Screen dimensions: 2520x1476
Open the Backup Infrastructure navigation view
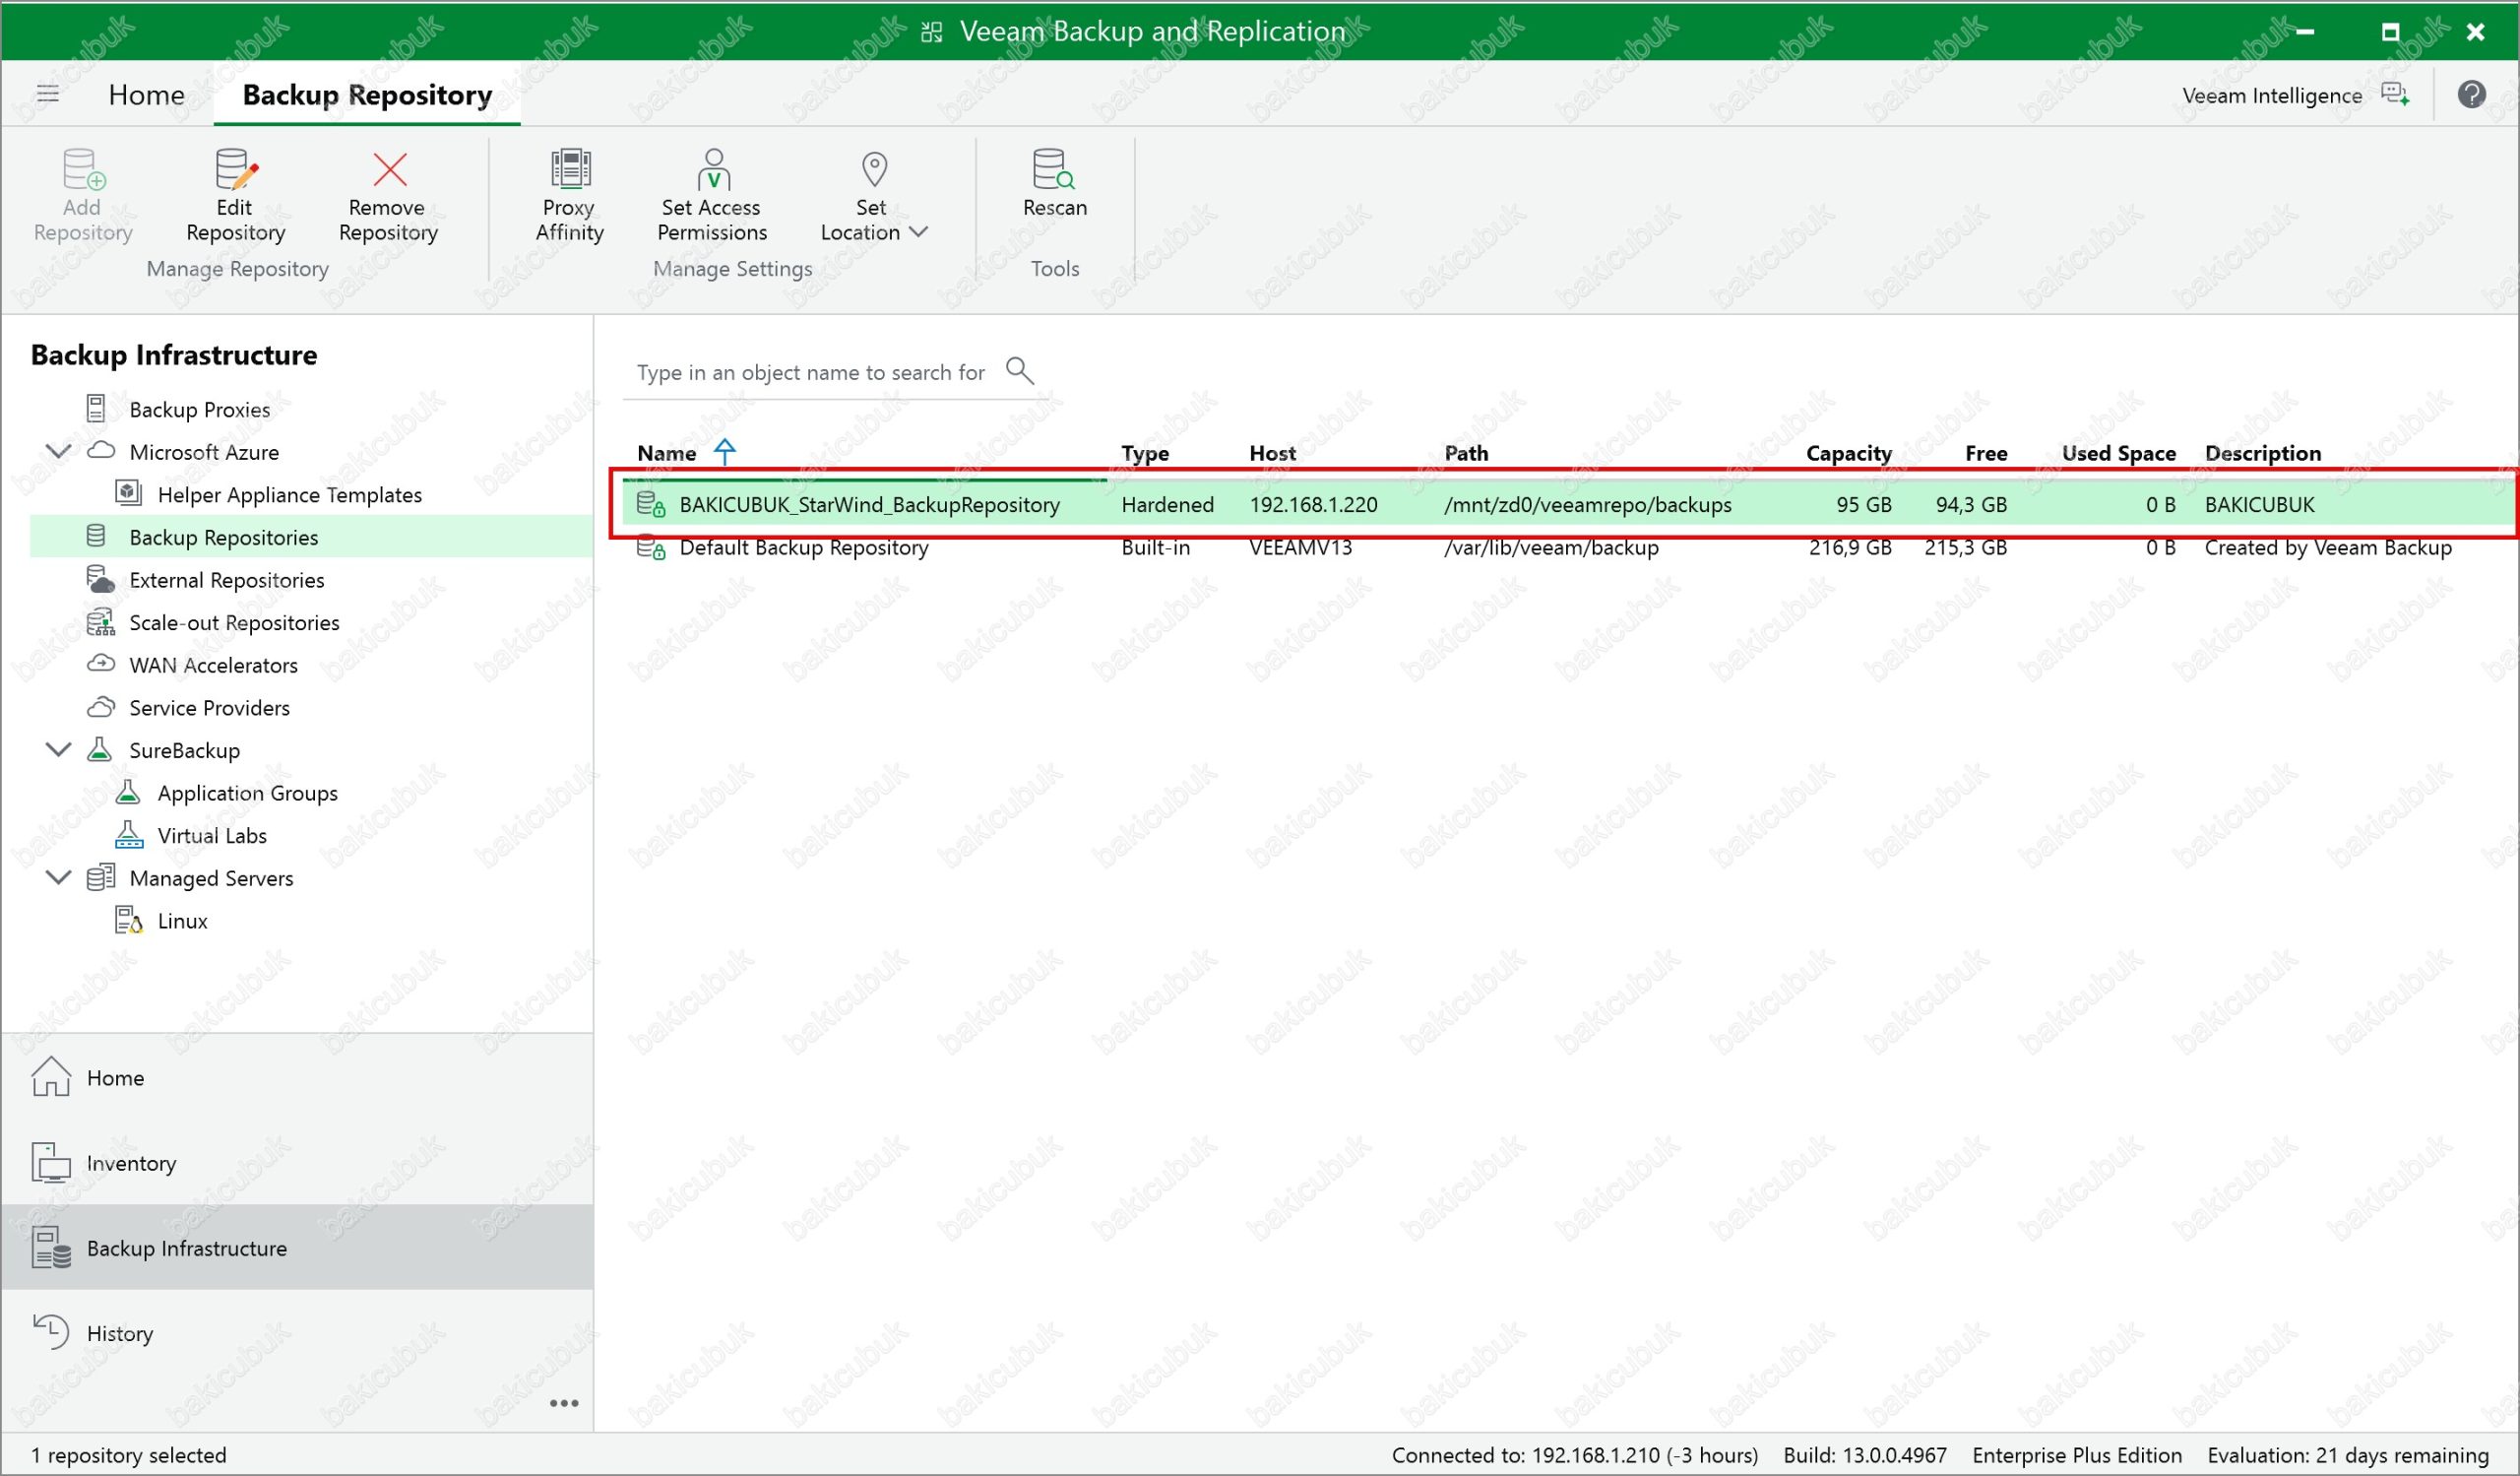click(297, 1247)
